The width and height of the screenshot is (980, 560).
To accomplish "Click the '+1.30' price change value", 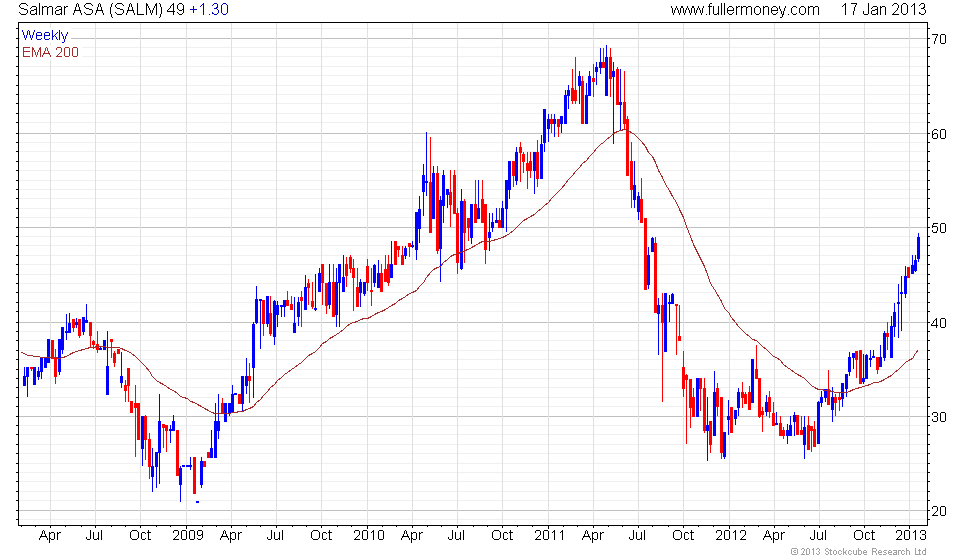I will coord(209,9).
